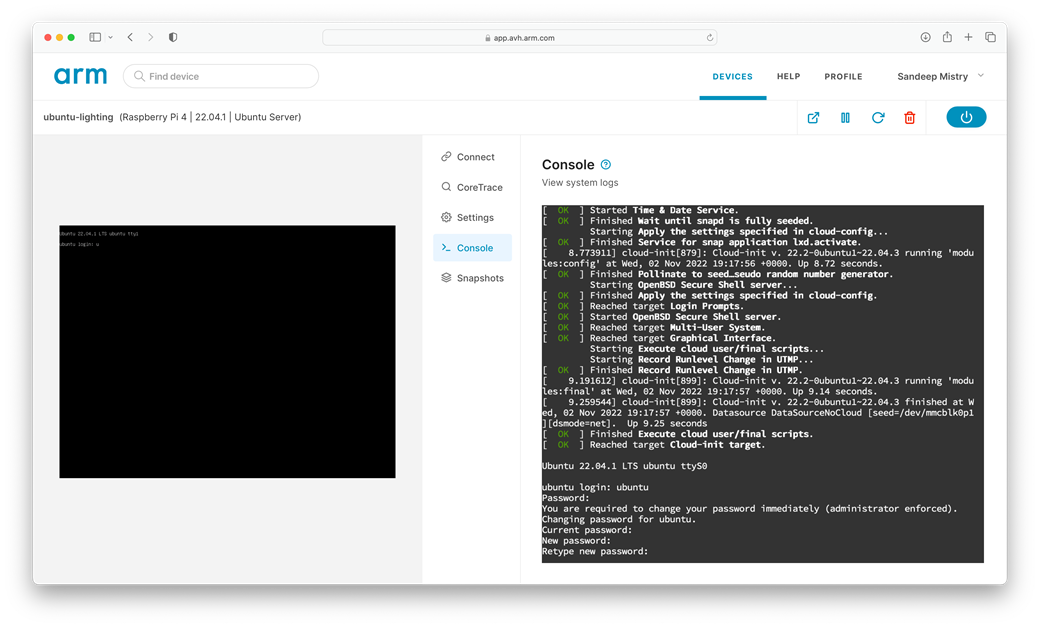Toggle the Safari sidebar icon
The height and width of the screenshot is (627, 1039).
pyautogui.click(x=95, y=37)
